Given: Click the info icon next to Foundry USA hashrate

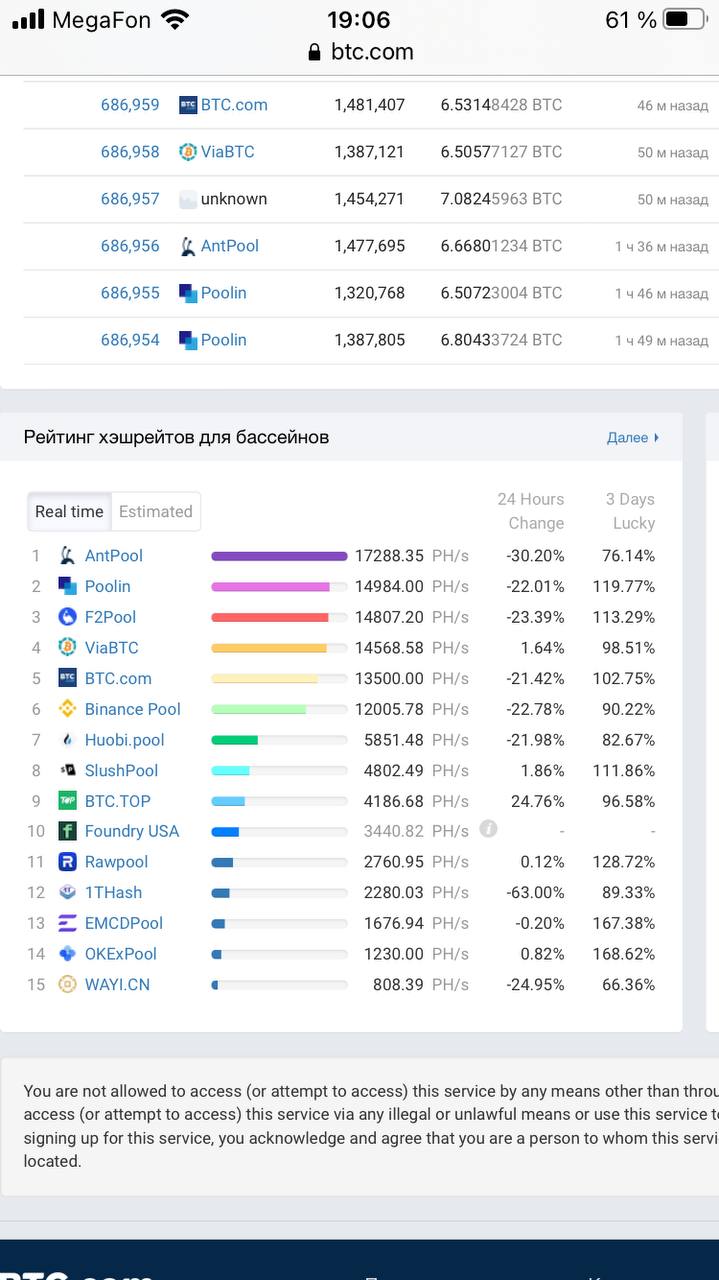Looking at the screenshot, I should click(488, 829).
